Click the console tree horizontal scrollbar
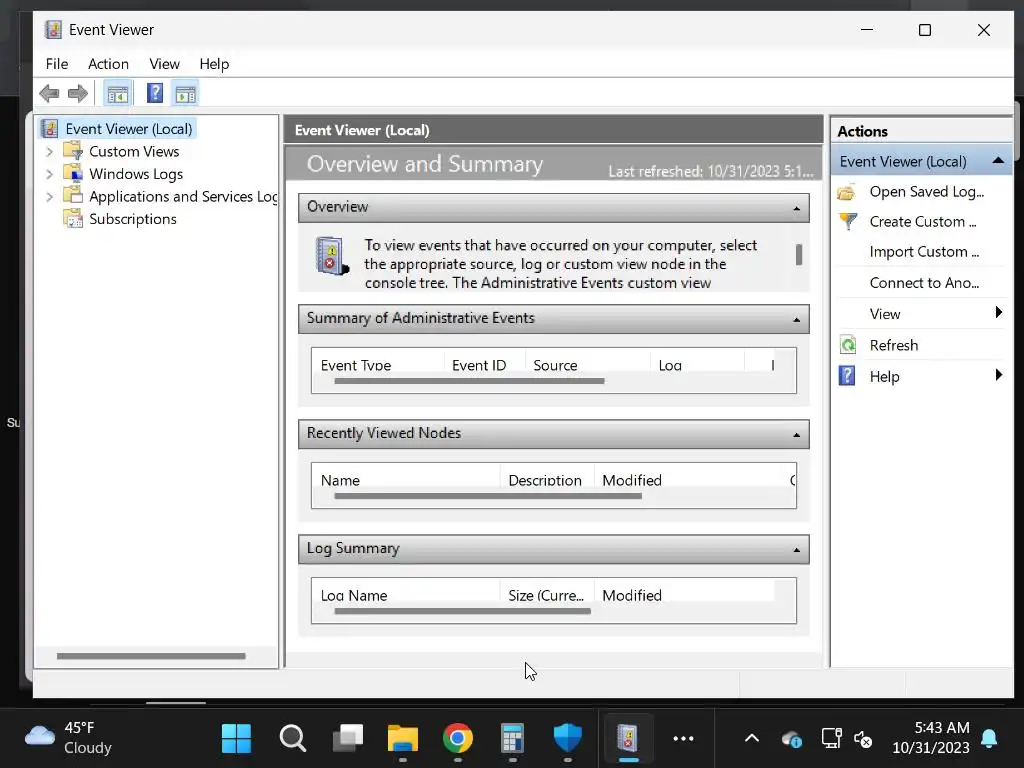This screenshot has height=768, width=1024. click(151, 656)
